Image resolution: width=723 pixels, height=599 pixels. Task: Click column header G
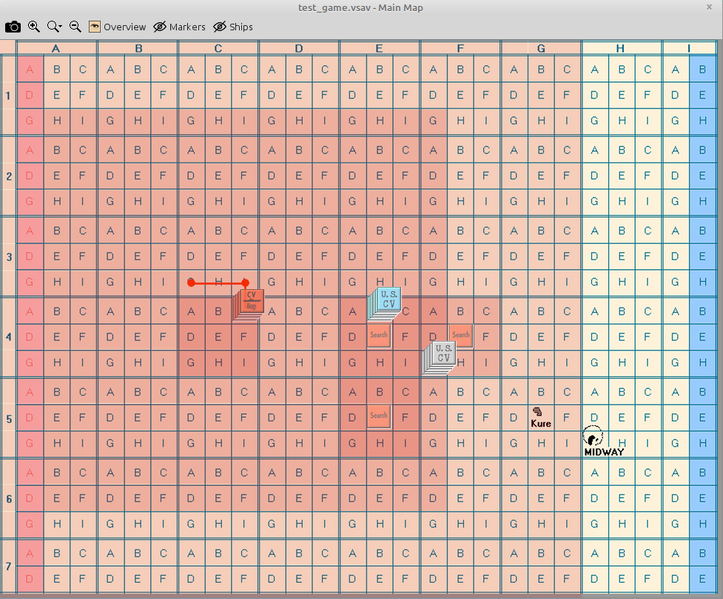click(x=541, y=48)
